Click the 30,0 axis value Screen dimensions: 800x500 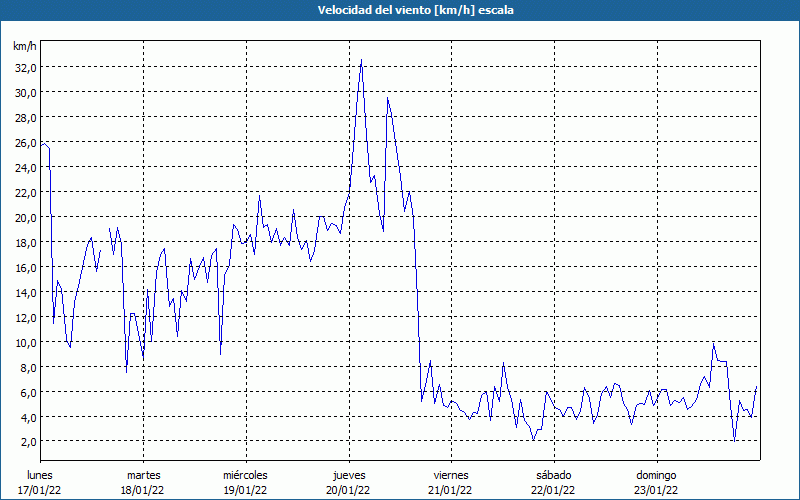pos(26,92)
